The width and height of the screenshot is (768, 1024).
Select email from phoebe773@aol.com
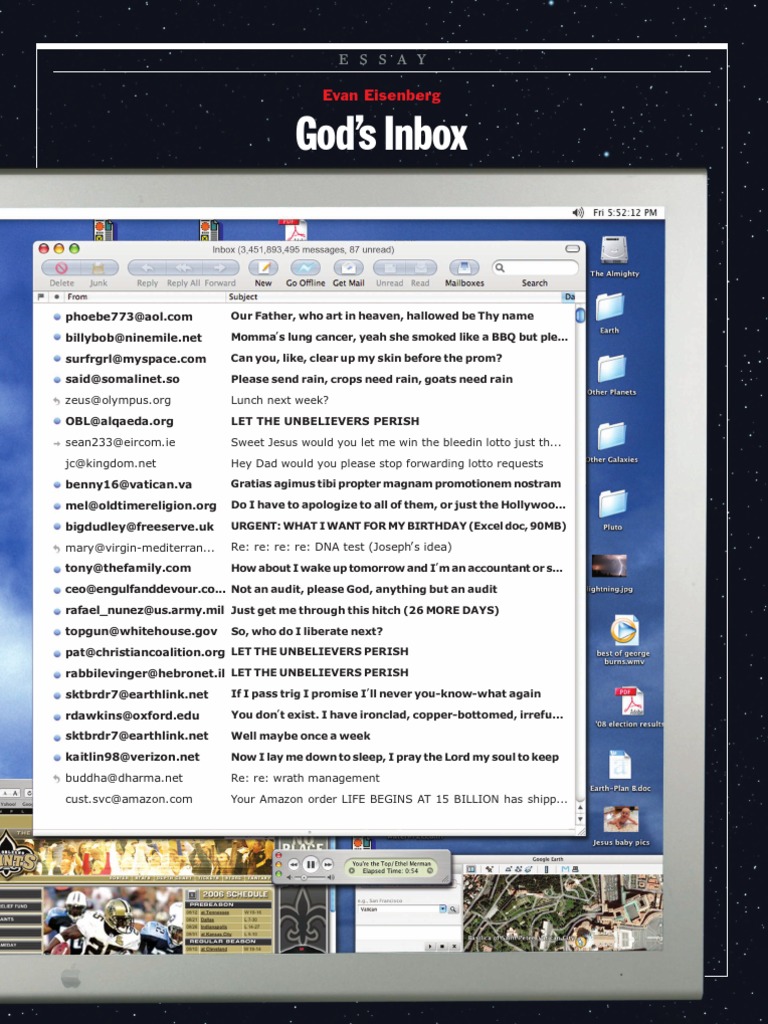[306, 316]
